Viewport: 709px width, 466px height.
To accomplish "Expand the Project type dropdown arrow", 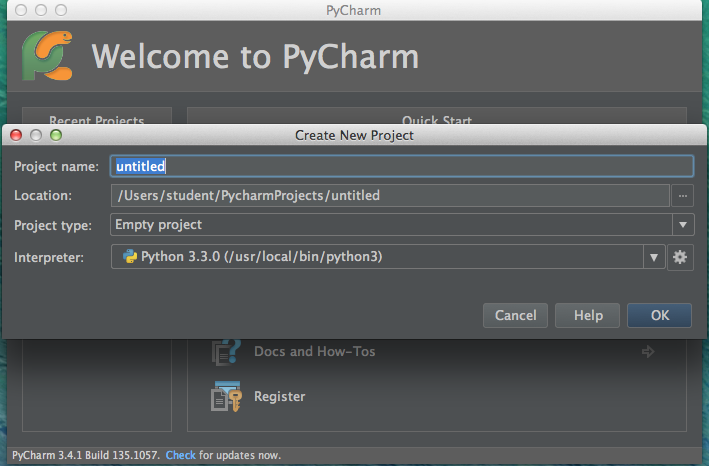I will tap(683, 225).
